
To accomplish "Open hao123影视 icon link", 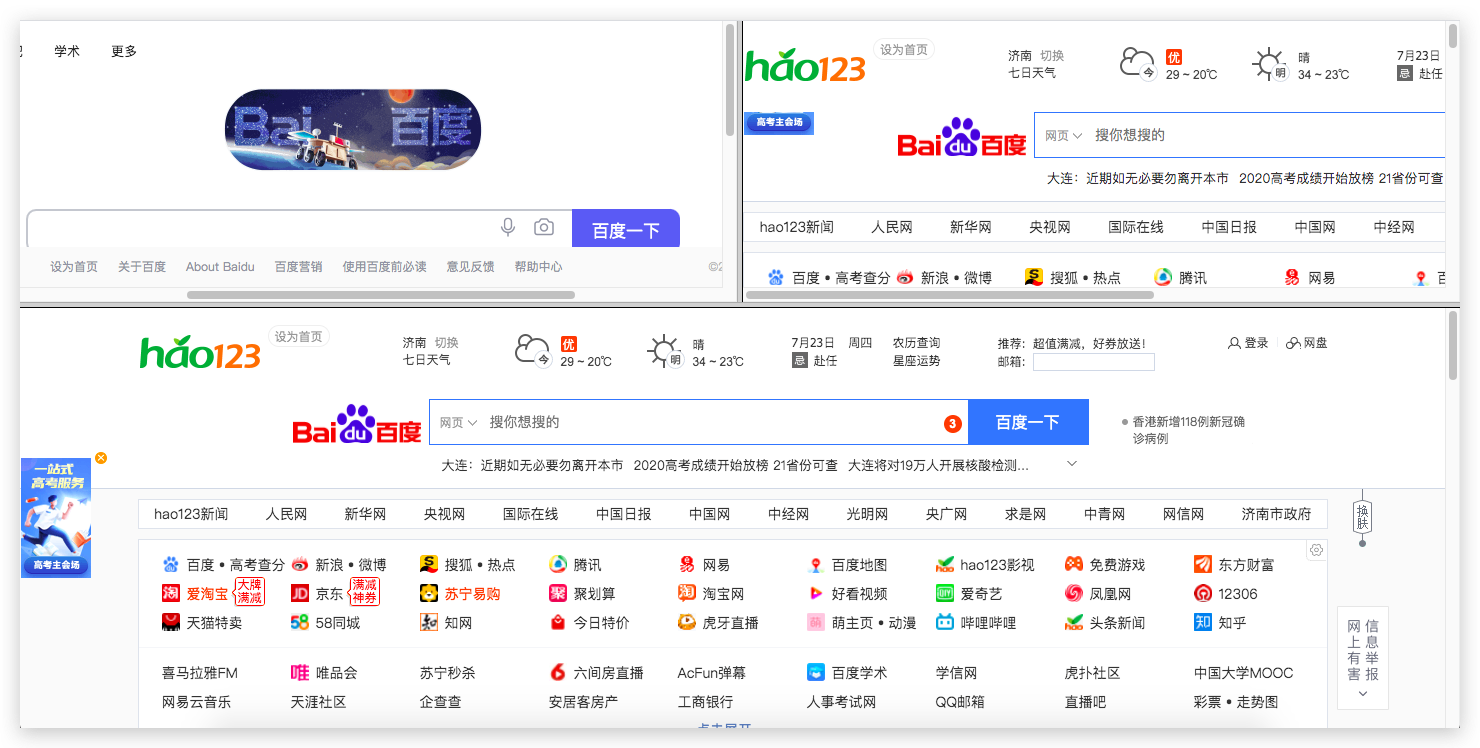I will click(x=945, y=565).
